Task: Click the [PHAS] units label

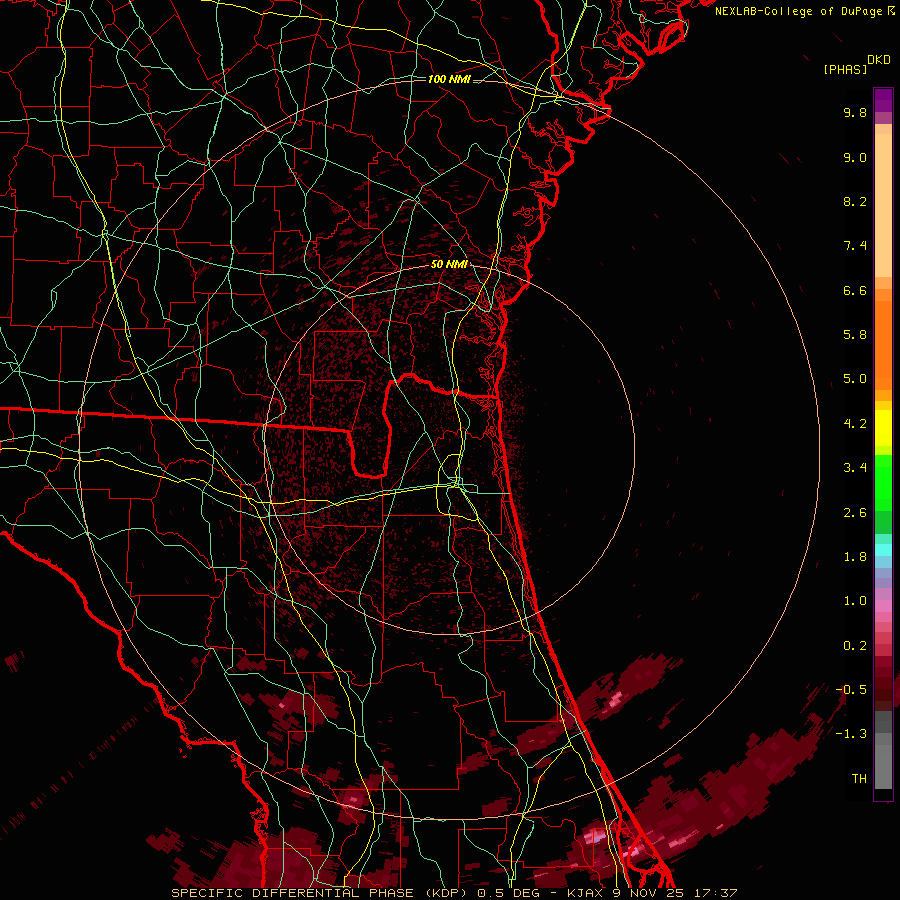Action: point(845,69)
